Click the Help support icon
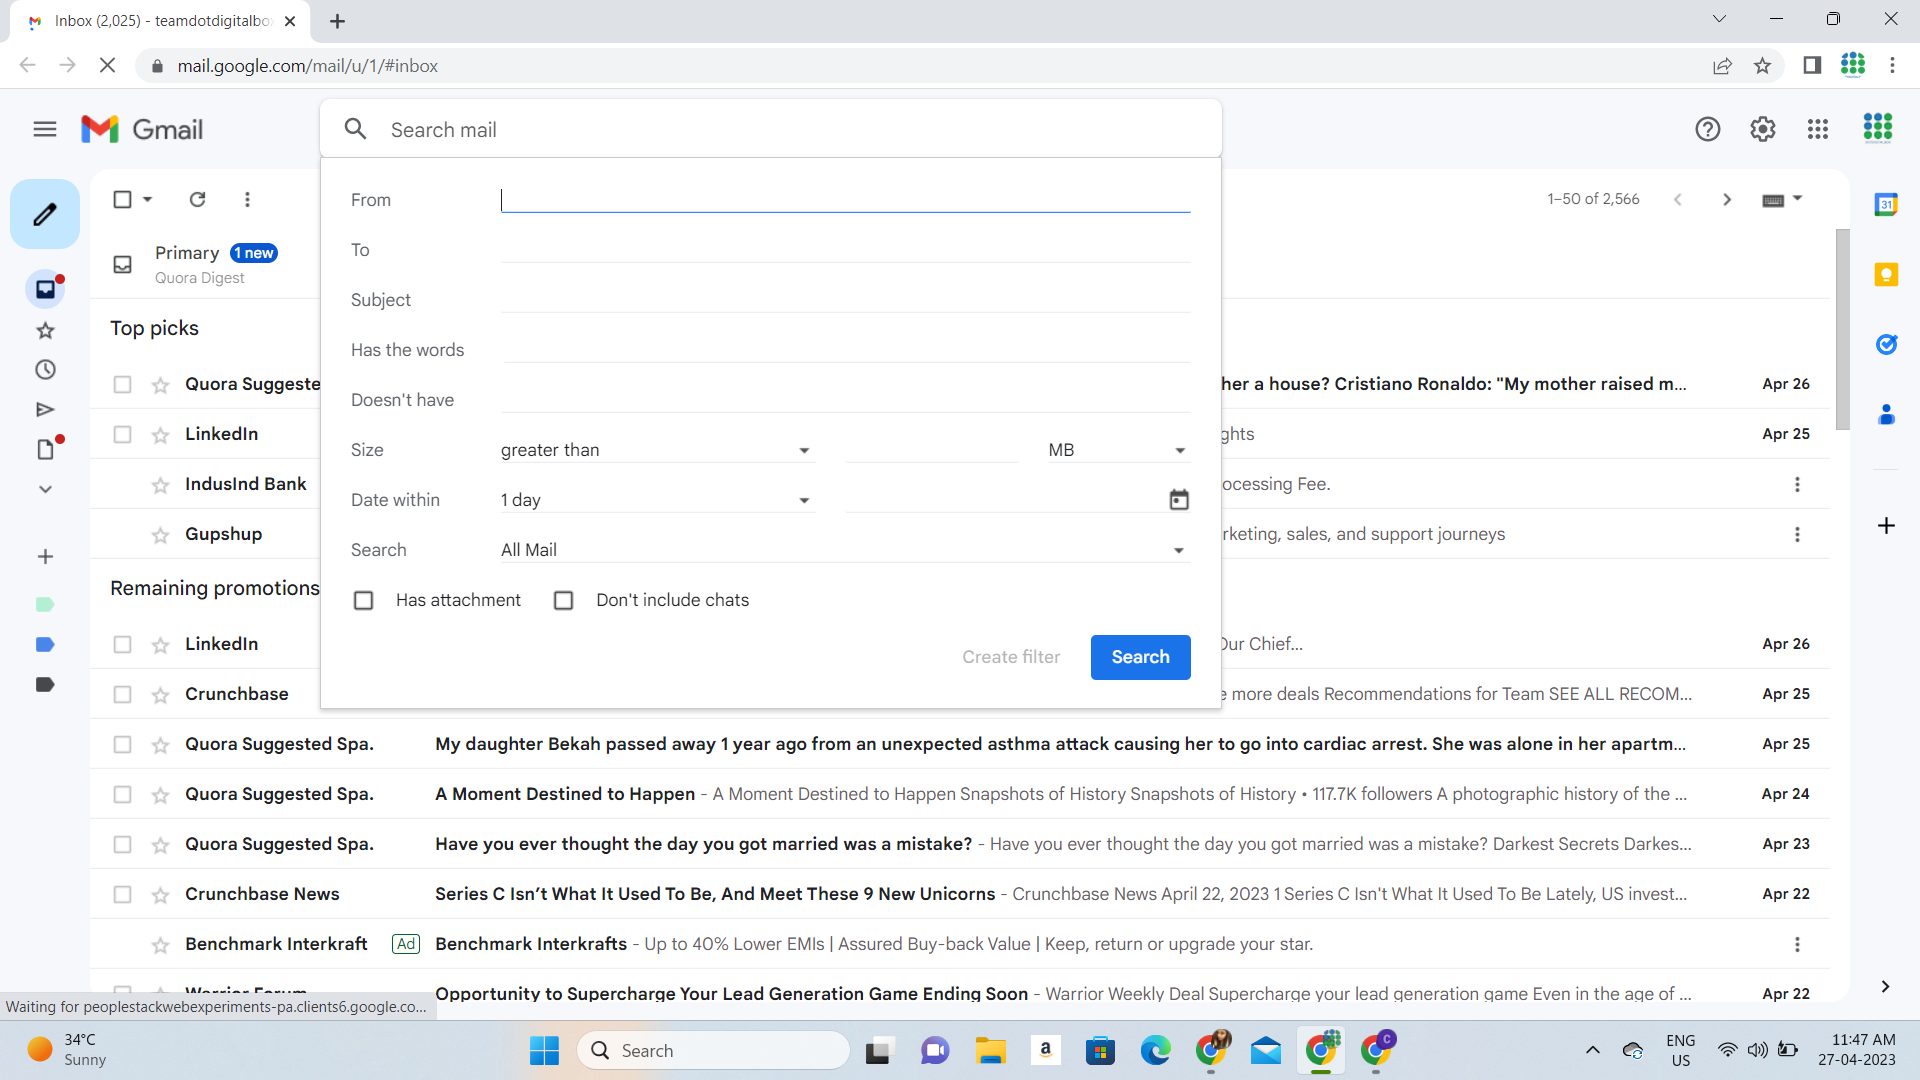The height and width of the screenshot is (1080, 1920). pyautogui.click(x=1708, y=128)
